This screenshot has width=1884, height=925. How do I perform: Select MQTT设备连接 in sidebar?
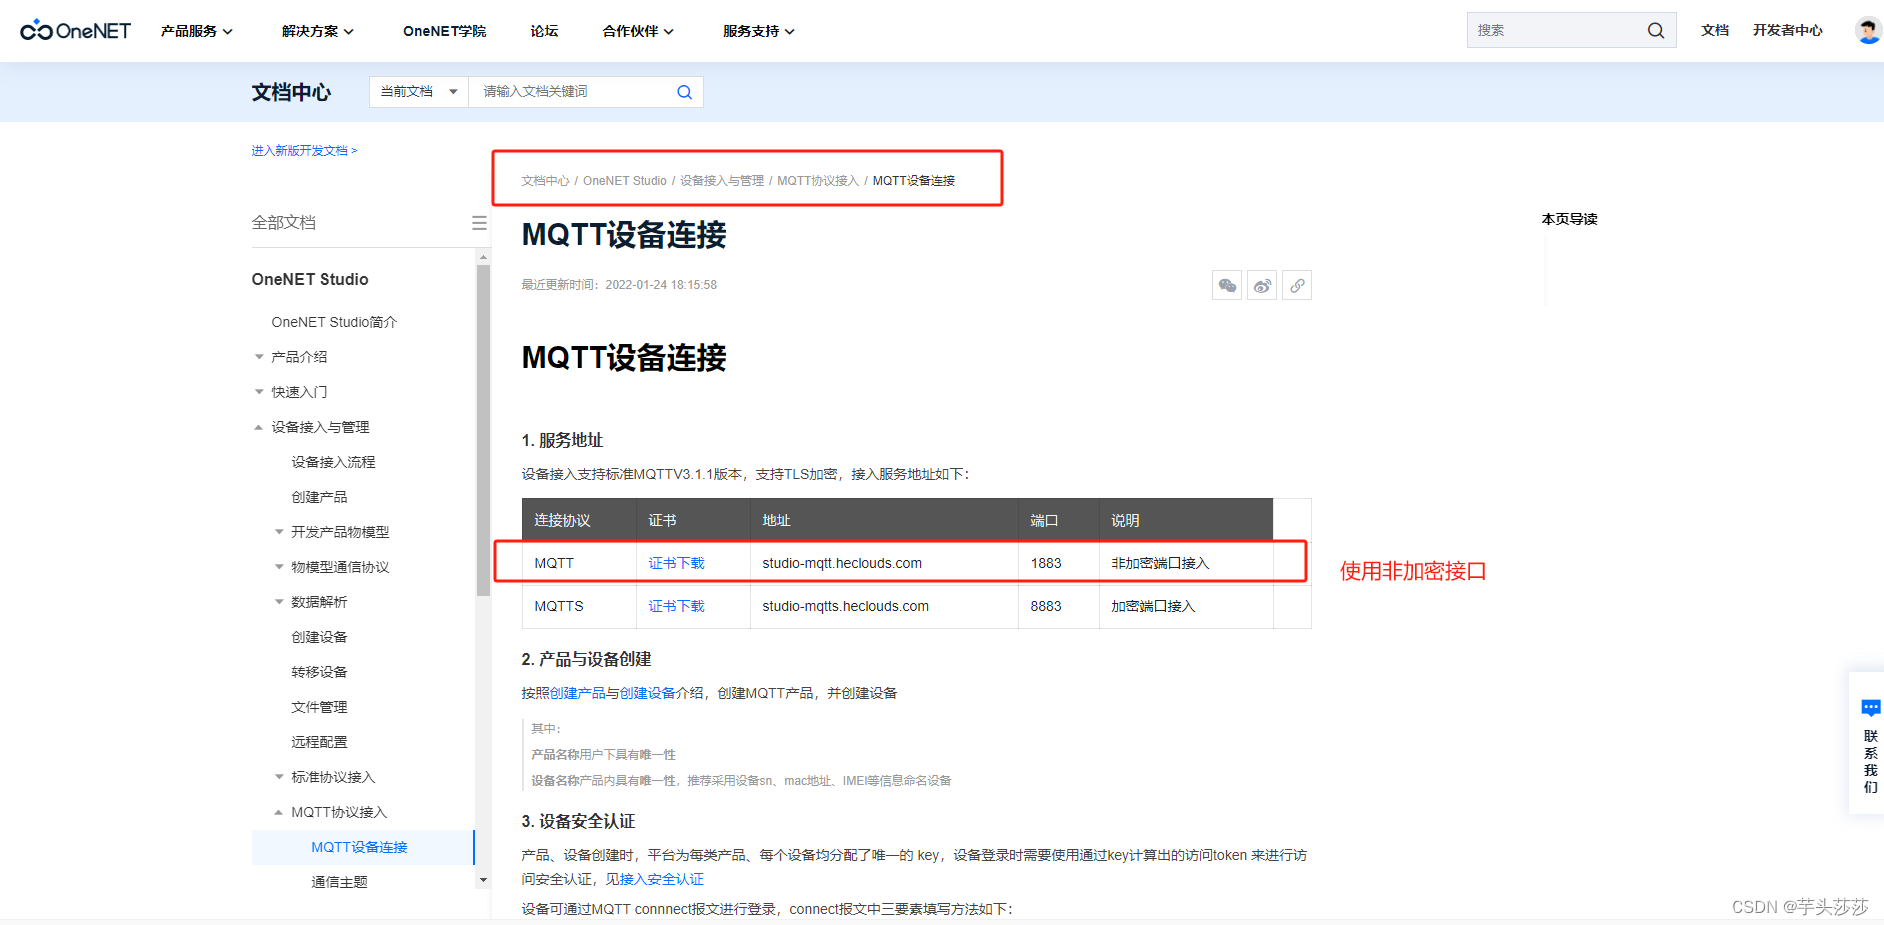[x=363, y=847]
